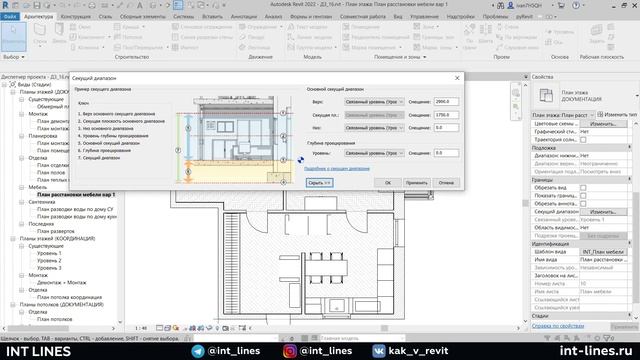Select the Modify (Изменить) tool
Image resolution: width=640 pixels, height=360 pixels.
[x=13, y=36]
